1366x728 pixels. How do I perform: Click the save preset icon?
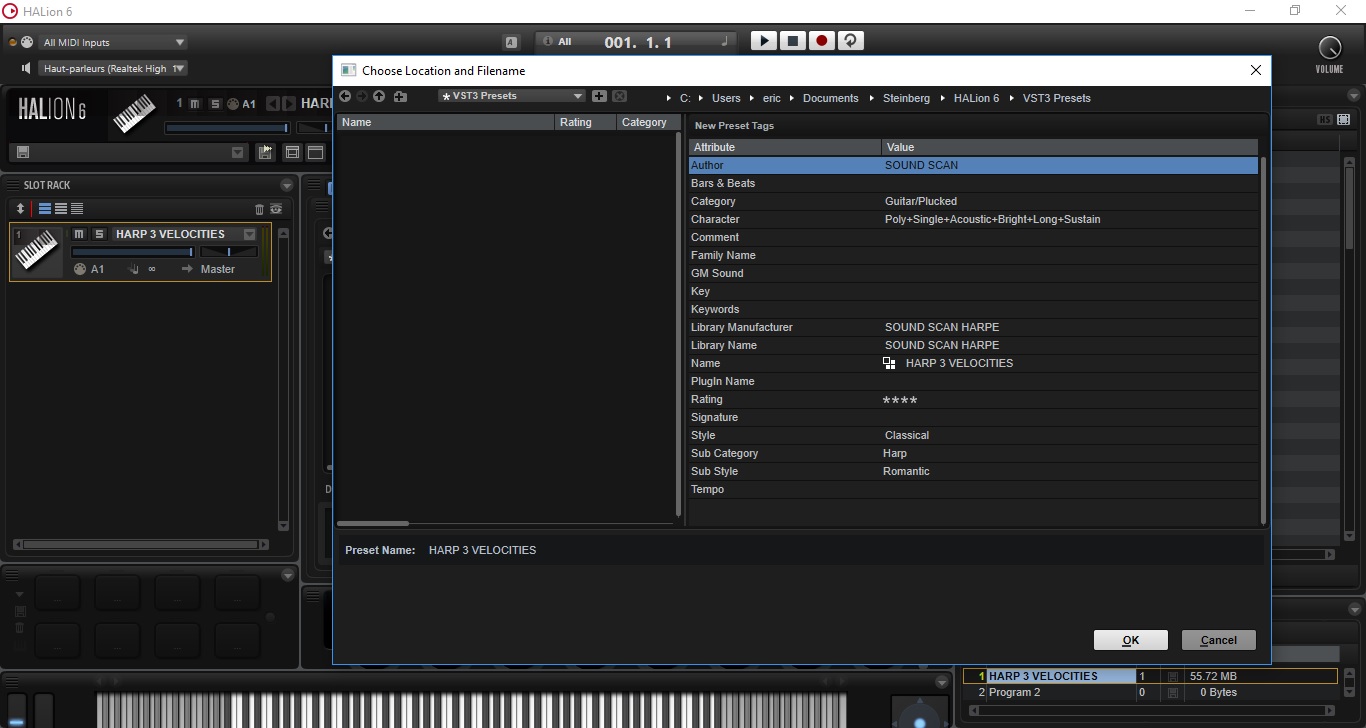[266, 152]
